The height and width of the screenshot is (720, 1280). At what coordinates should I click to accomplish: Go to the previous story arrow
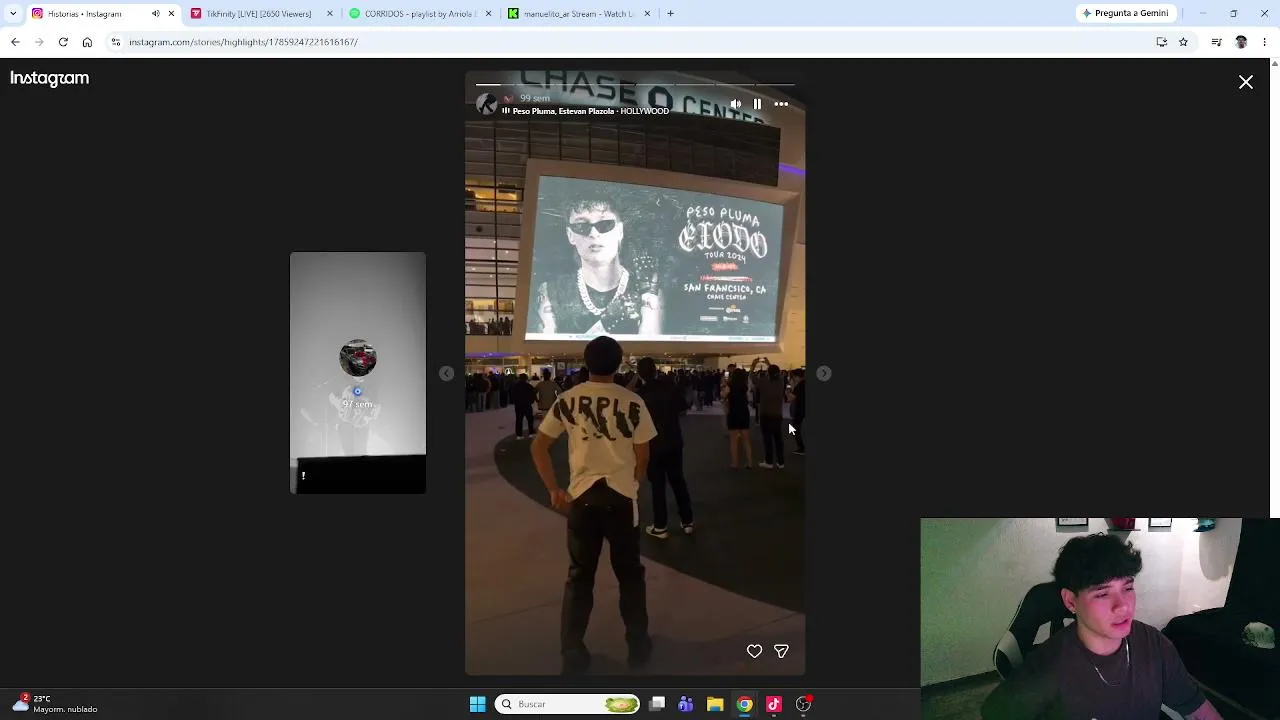point(446,373)
